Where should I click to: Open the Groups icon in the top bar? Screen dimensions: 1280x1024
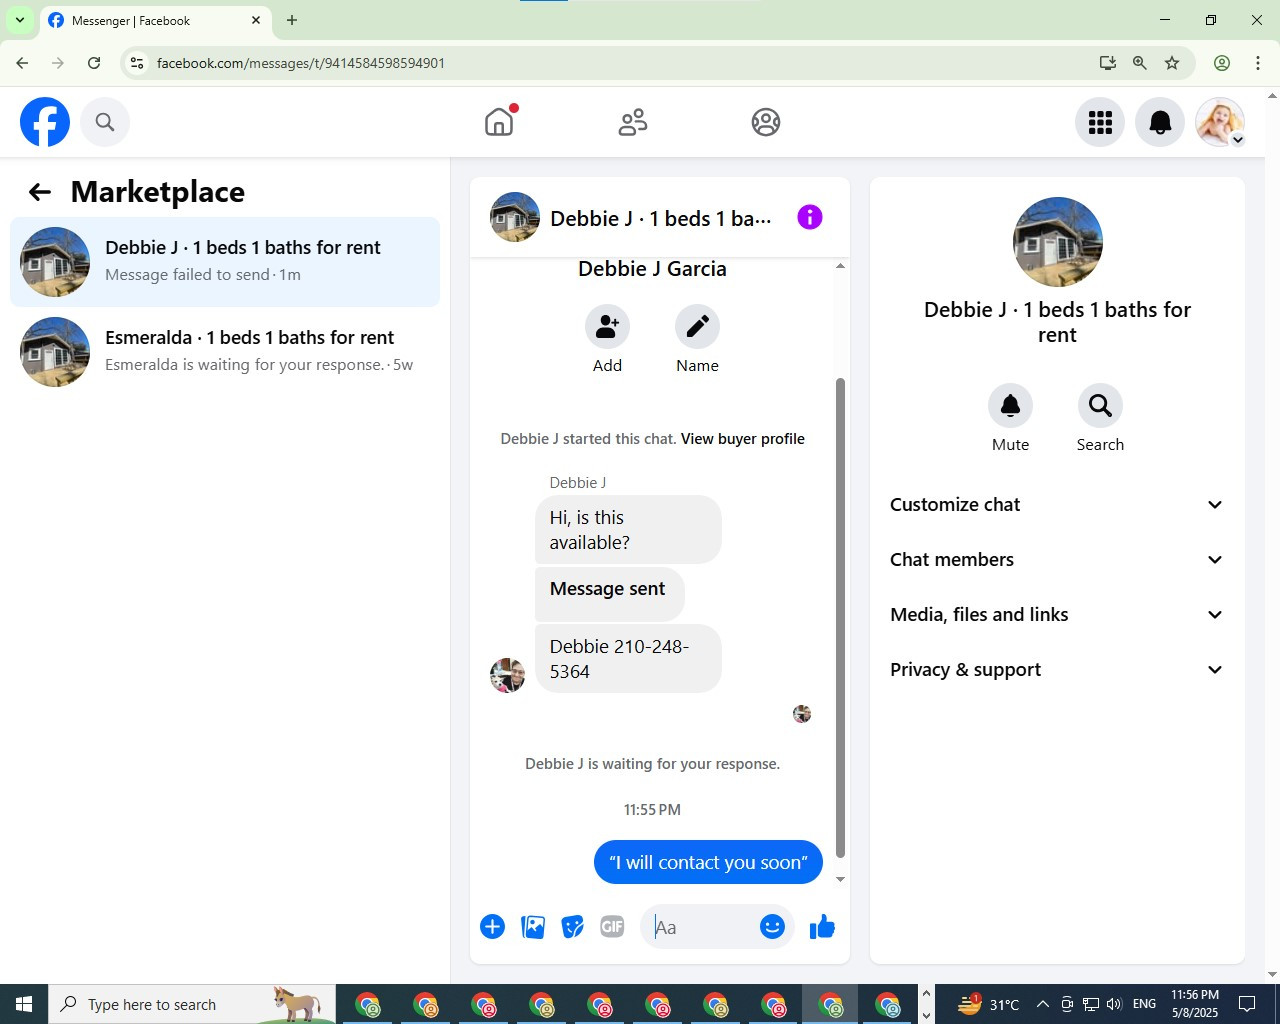(x=766, y=122)
